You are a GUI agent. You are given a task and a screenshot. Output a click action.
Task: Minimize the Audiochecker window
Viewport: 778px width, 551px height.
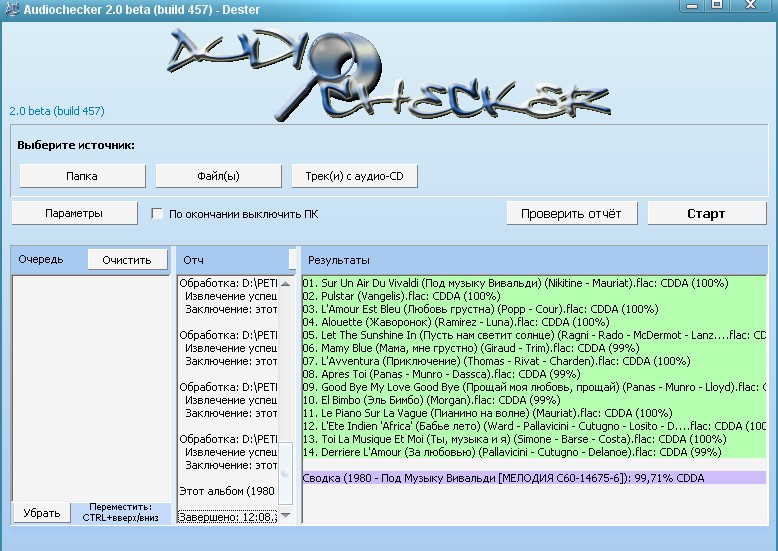click(692, 5)
